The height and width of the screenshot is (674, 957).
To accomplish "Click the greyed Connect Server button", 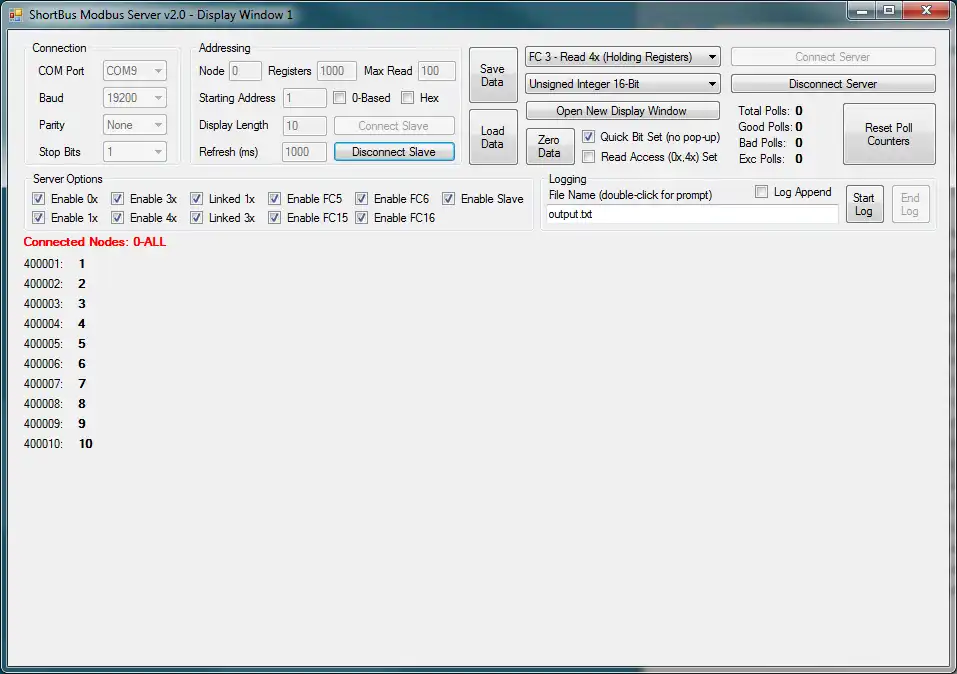I will coord(833,57).
